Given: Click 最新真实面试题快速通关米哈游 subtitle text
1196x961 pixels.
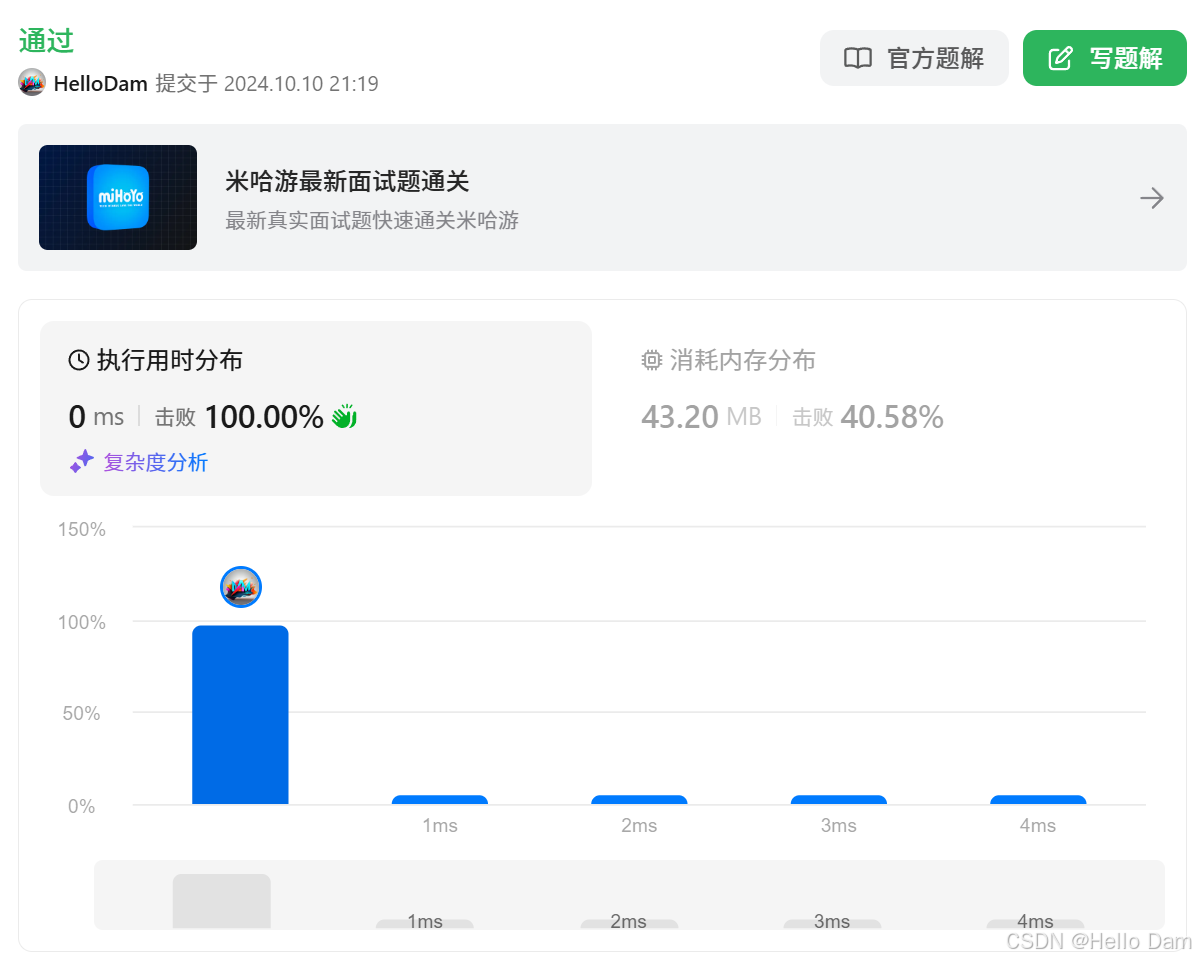Looking at the screenshot, I should 372,220.
